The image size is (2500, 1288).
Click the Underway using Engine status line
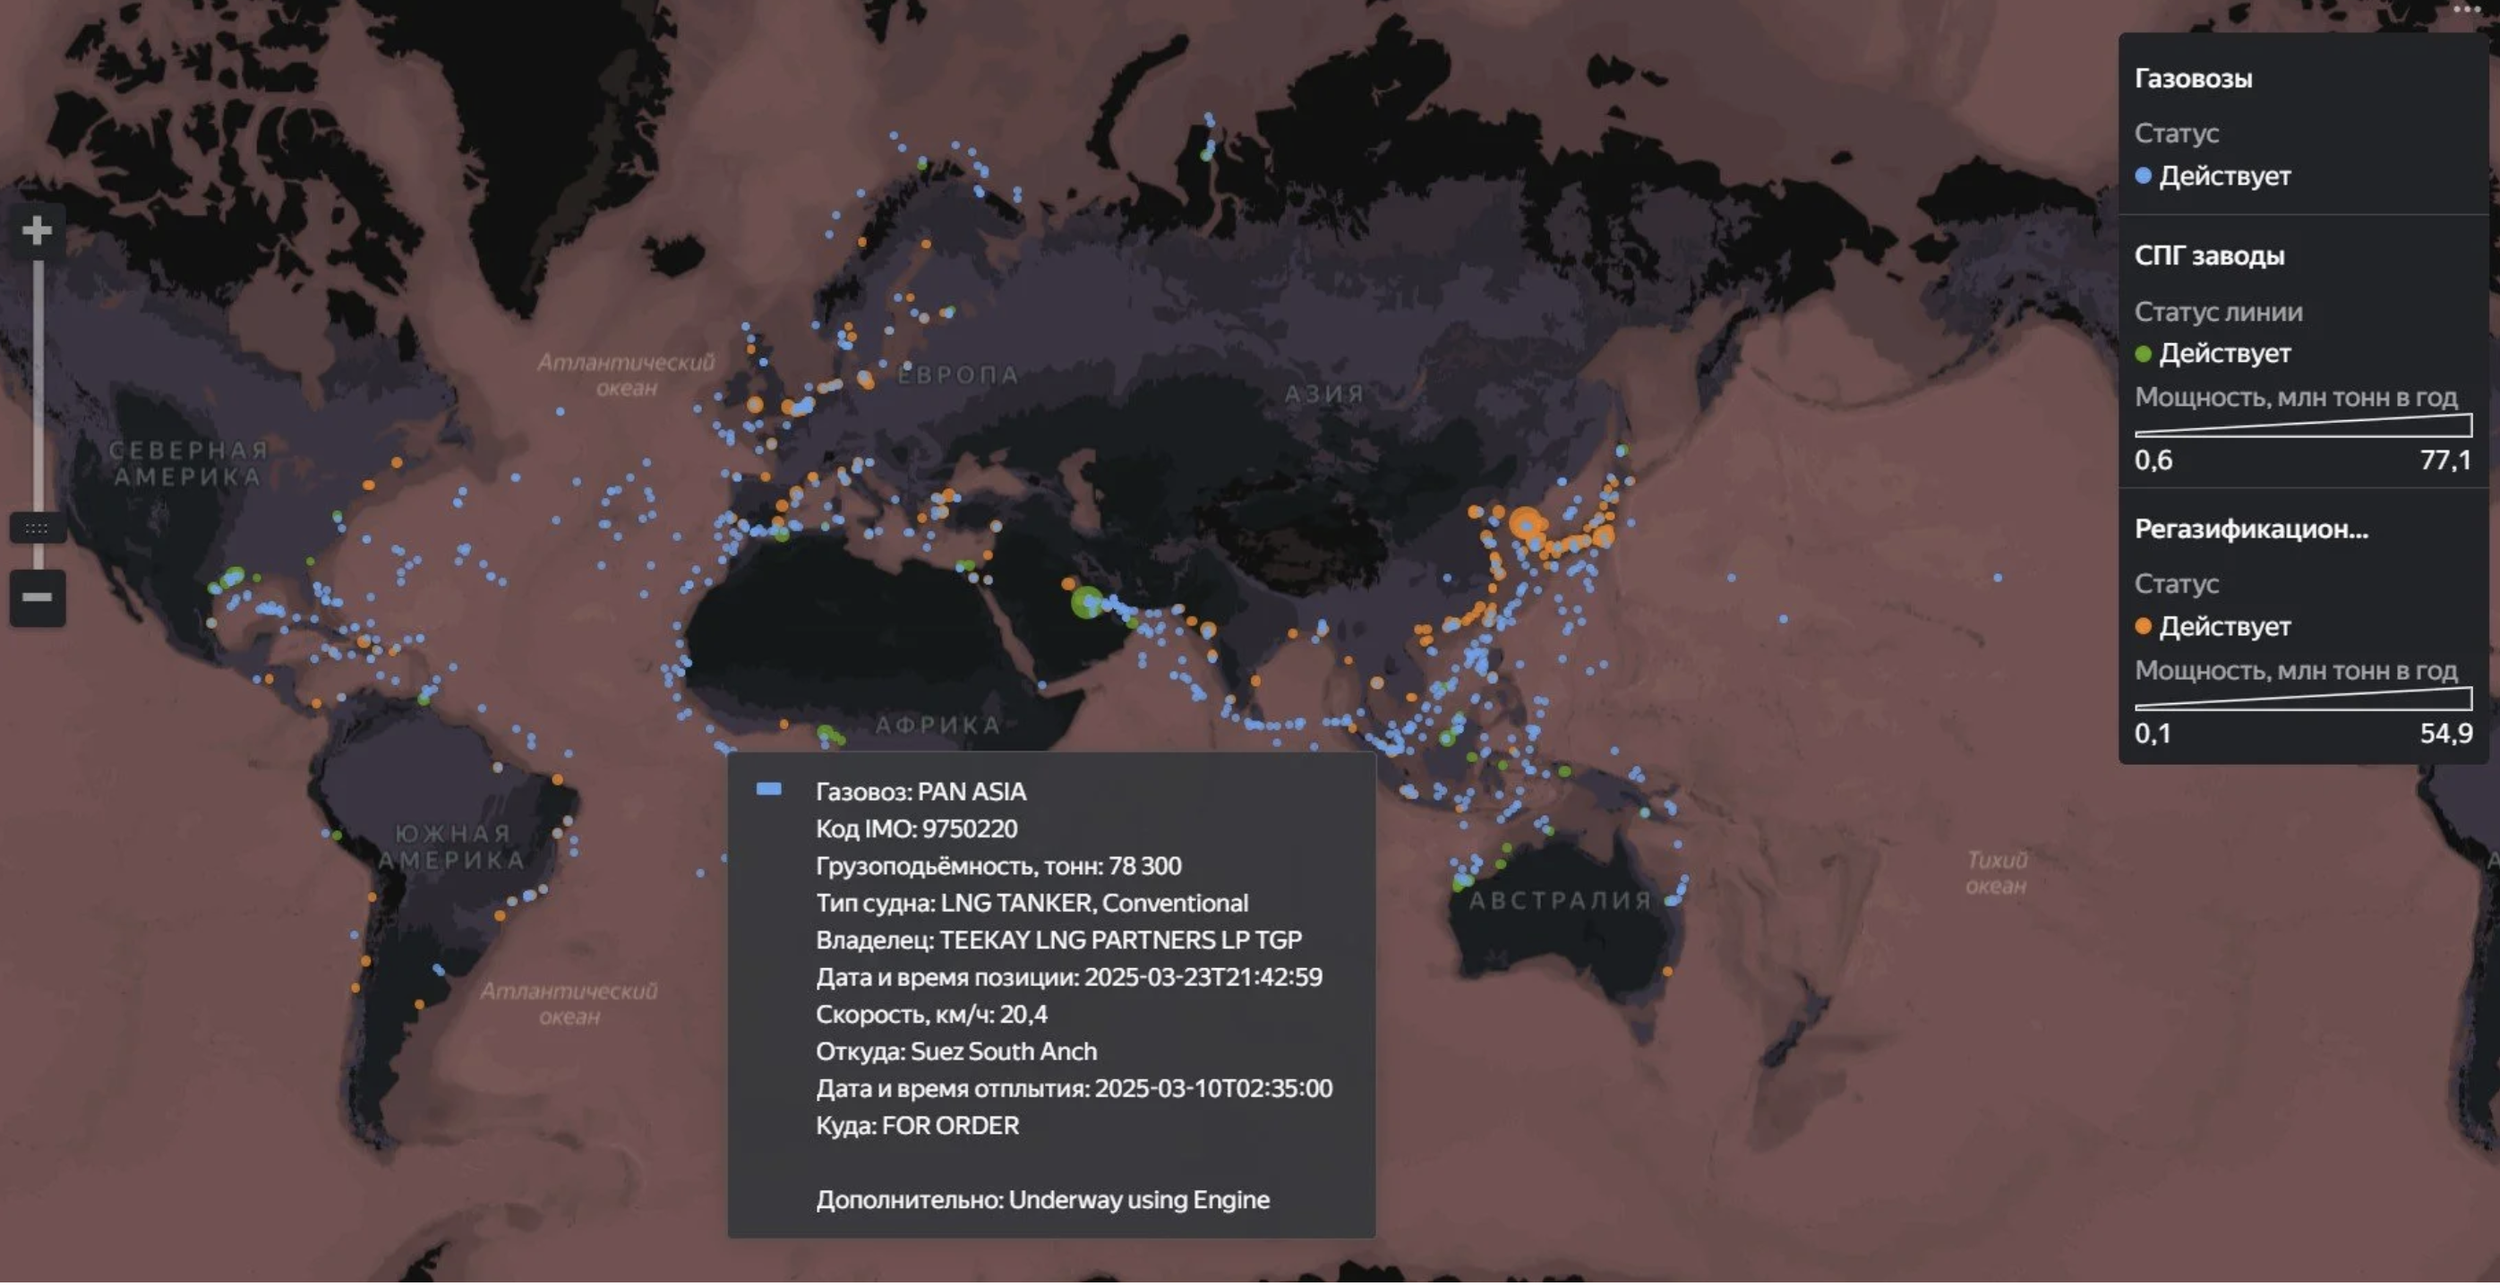pyautogui.click(x=1043, y=1200)
